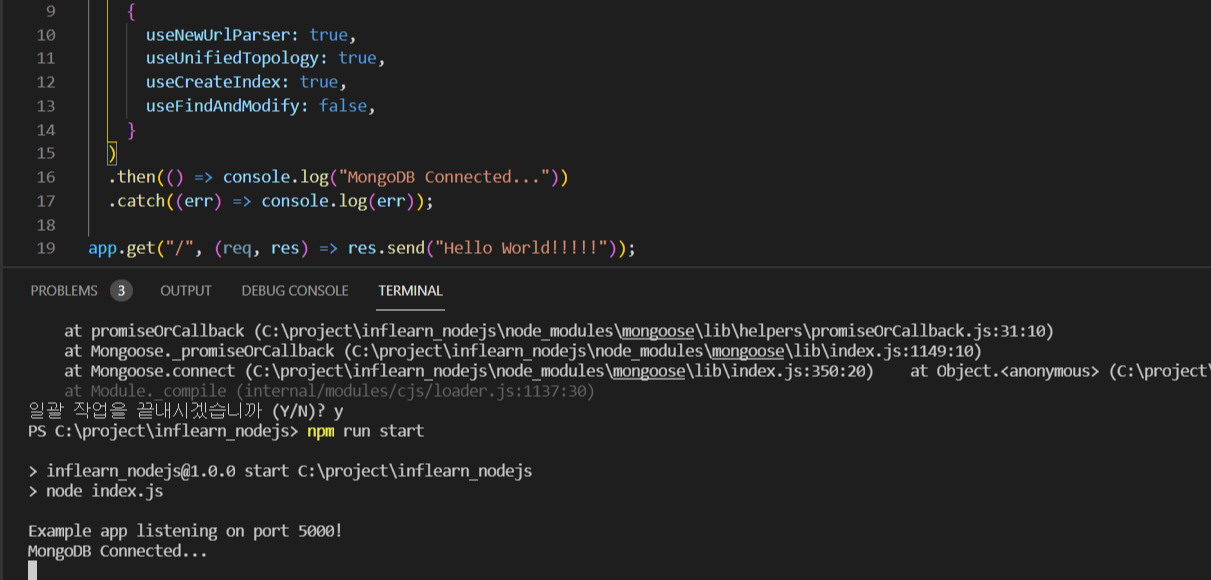Image resolution: width=1211 pixels, height=580 pixels.
Task: Click useFindAndModify on line 13
Action: [x=223, y=106]
